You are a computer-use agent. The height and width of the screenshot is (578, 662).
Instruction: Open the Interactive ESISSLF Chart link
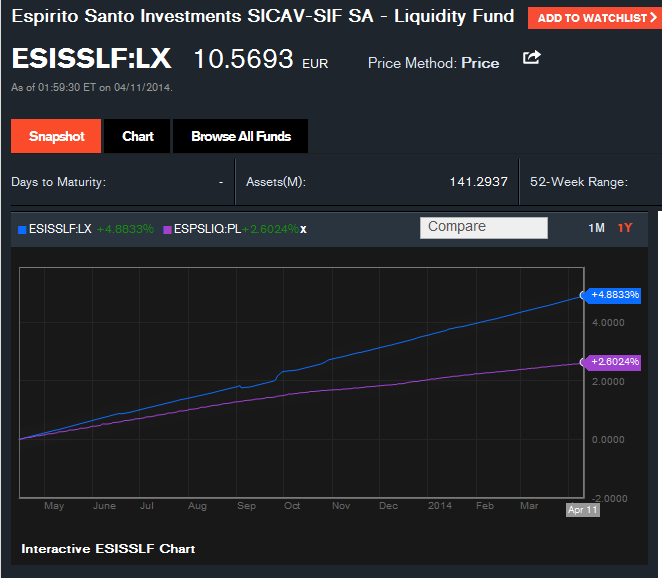click(108, 548)
